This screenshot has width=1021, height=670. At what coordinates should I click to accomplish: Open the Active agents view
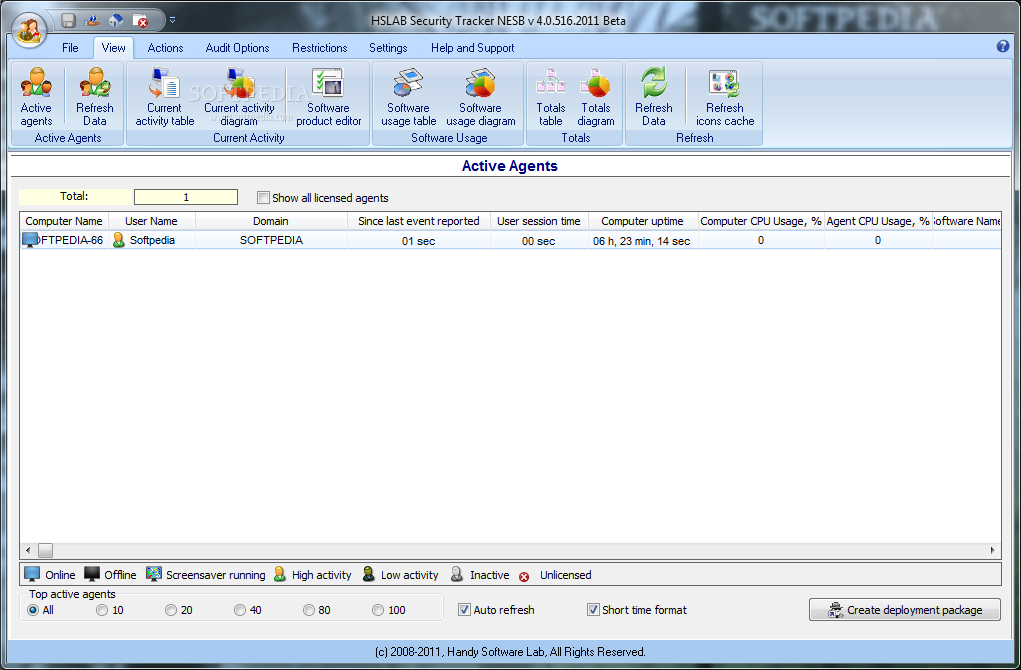pyautogui.click(x=36, y=96)
